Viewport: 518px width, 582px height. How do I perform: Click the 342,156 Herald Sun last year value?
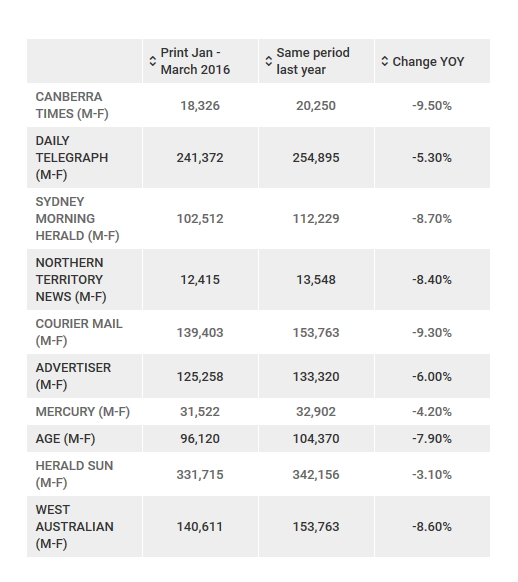(316, 475)
